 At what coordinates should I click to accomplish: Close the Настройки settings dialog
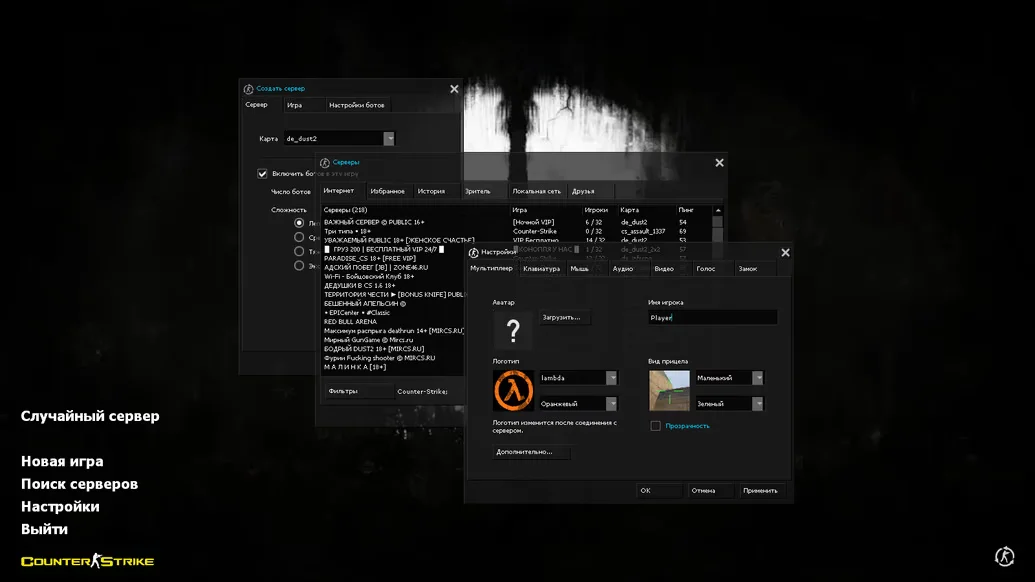(785, 253)
